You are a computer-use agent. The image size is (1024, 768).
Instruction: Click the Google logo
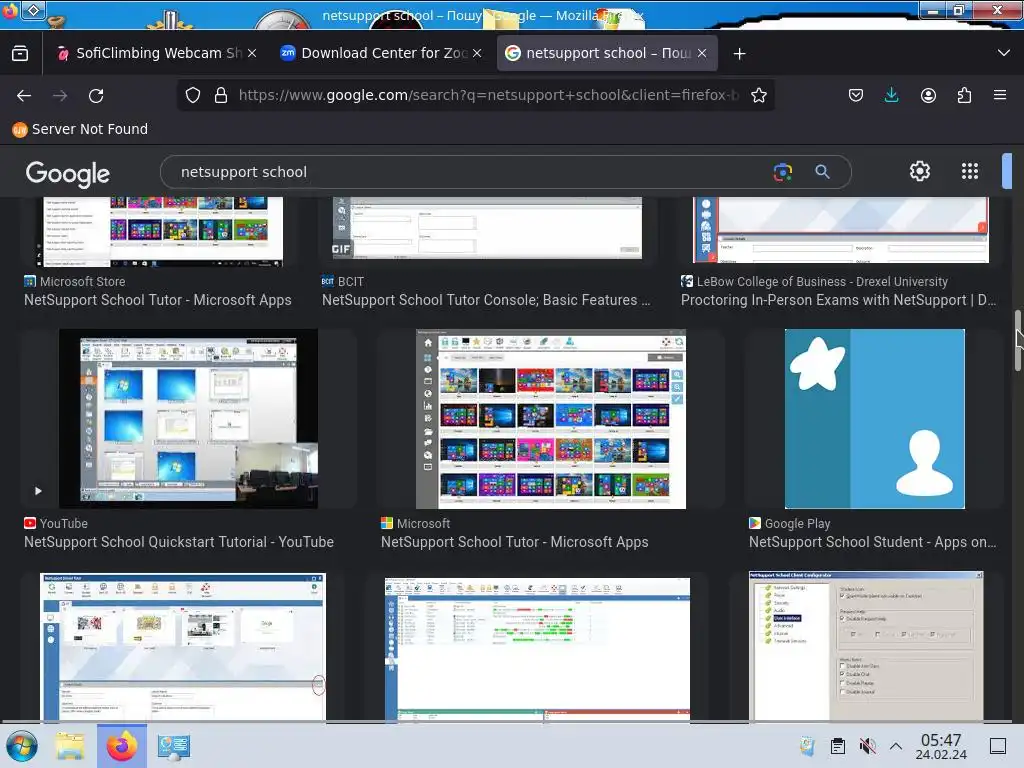(x=68, y=173)
